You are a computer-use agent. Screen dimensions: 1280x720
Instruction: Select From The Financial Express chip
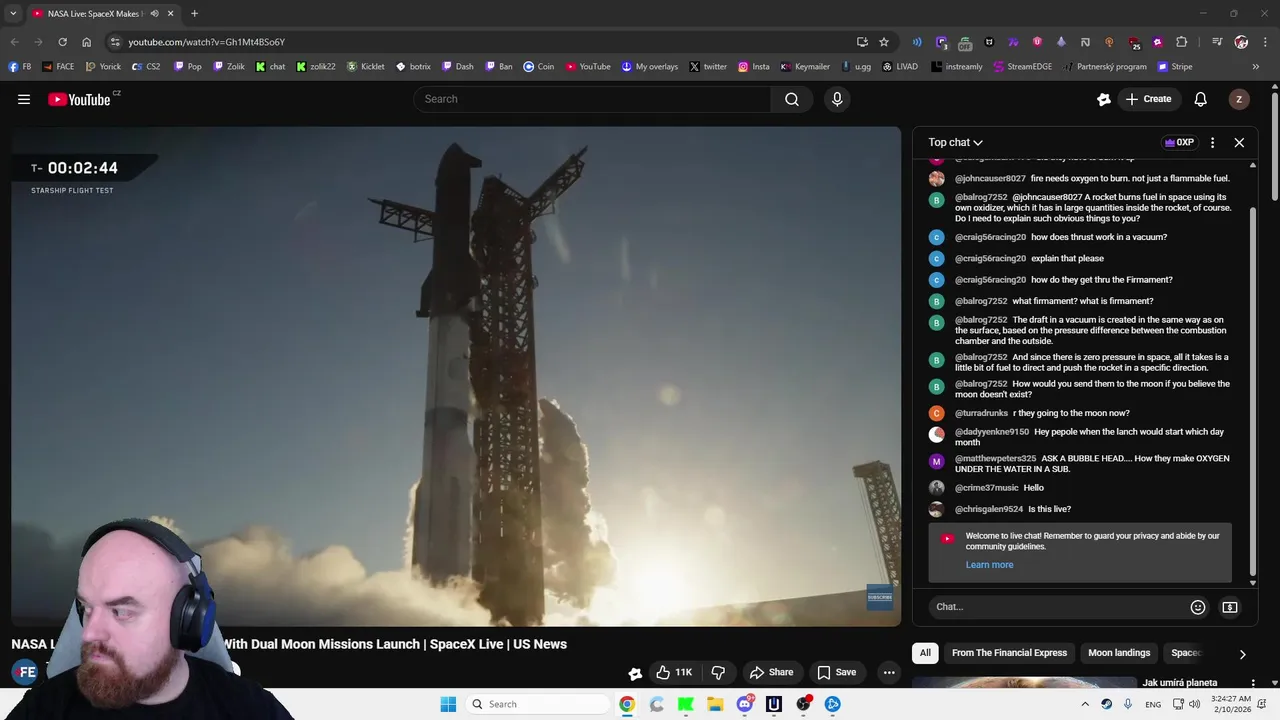coord(1009,653)
